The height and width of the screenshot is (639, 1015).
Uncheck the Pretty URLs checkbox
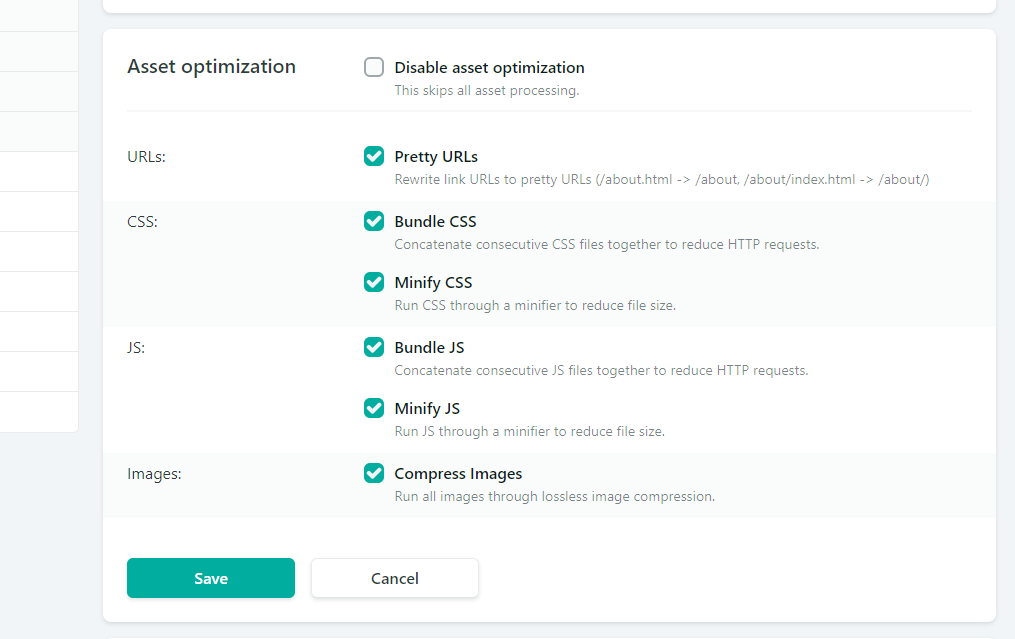374,156
